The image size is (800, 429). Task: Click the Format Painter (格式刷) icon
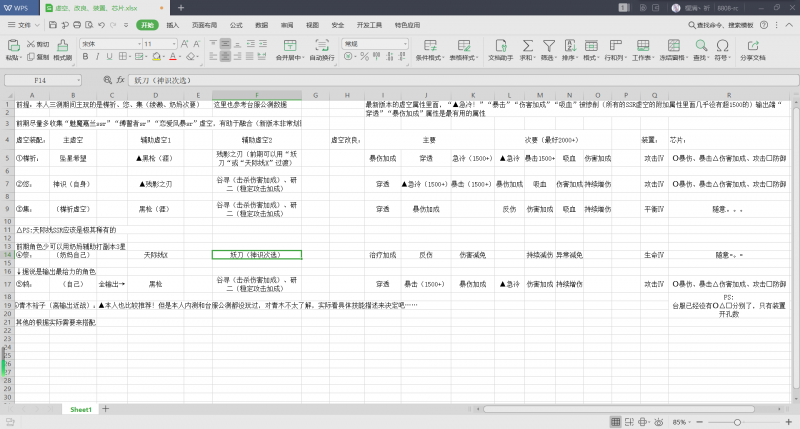pyautogui.click(x=62, y=49)
